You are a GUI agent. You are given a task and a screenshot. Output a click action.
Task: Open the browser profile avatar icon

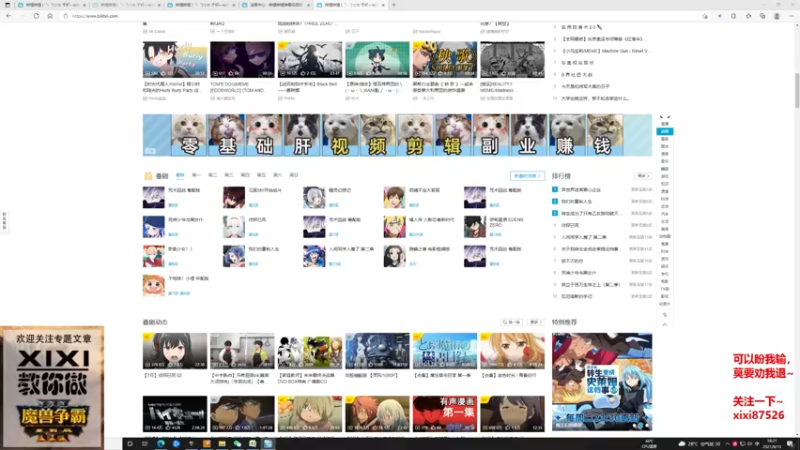tap(777, 16)
